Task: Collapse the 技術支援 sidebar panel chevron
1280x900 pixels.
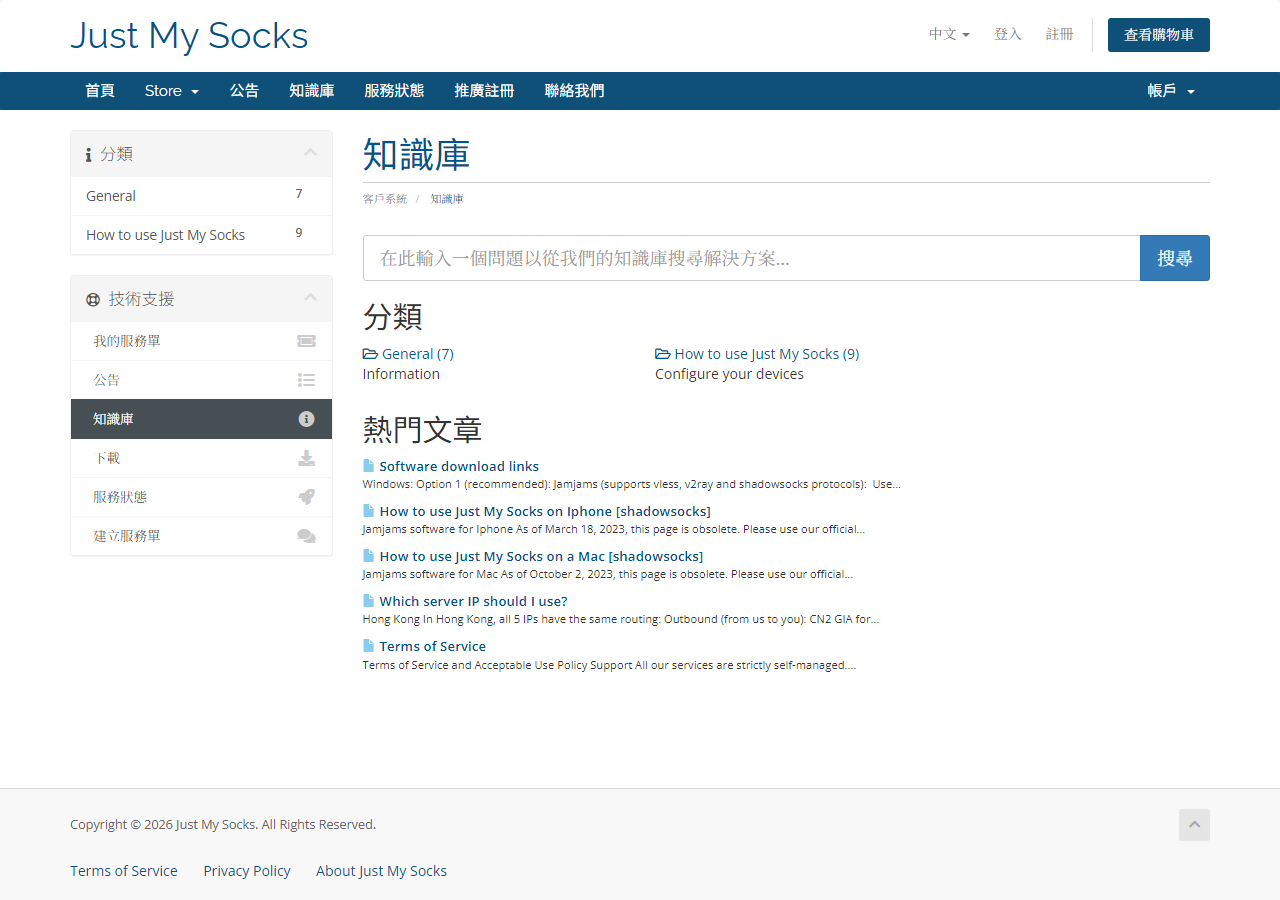Action: point(310,298)
